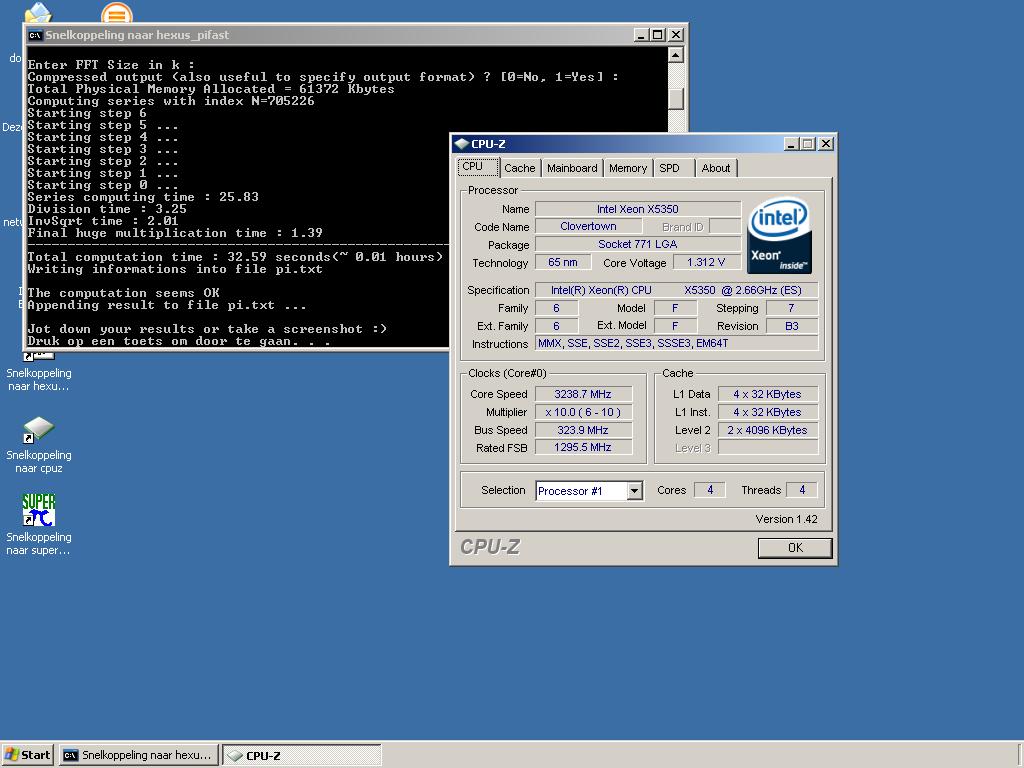
Task: Click the console vertical scrollbar thumb
Action: 676,98
